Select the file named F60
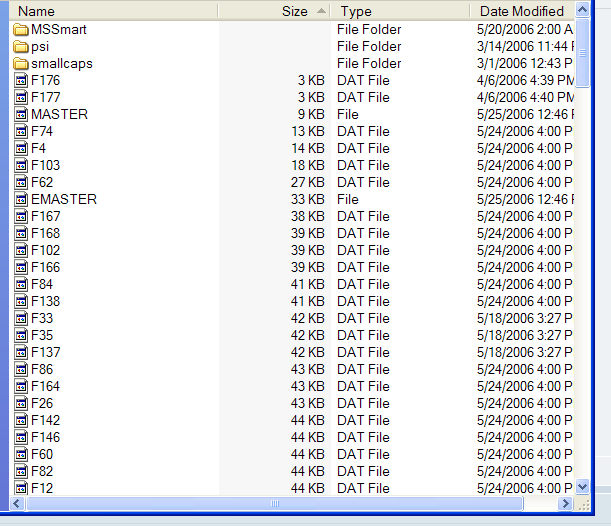611x526 pixels. pos(42,454)
